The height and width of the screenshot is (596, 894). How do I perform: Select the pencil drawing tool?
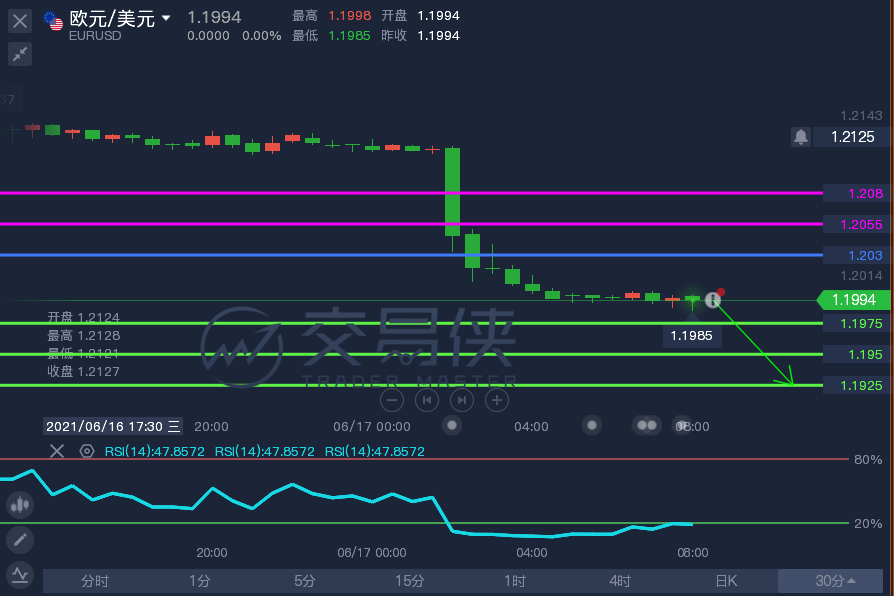20,540
